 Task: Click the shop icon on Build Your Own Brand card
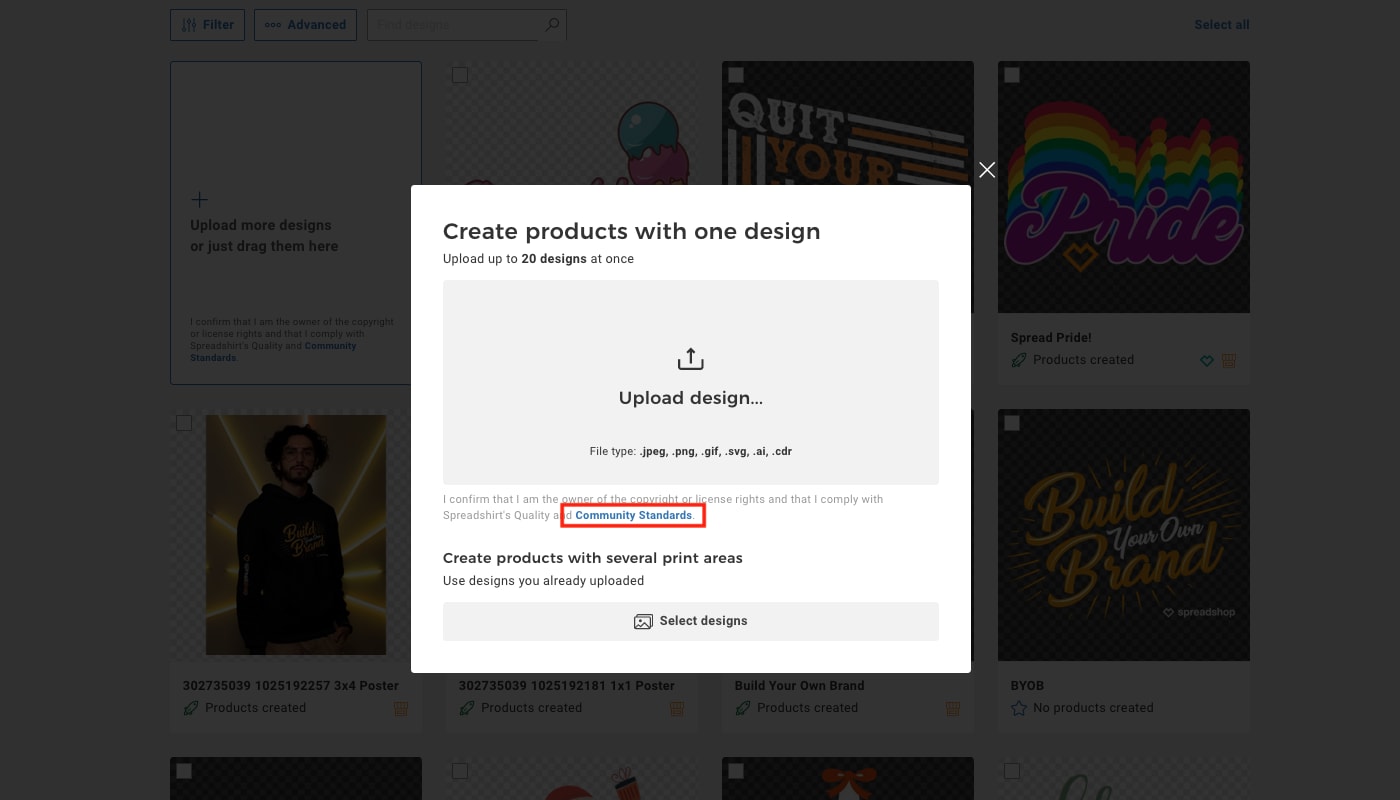953,708
